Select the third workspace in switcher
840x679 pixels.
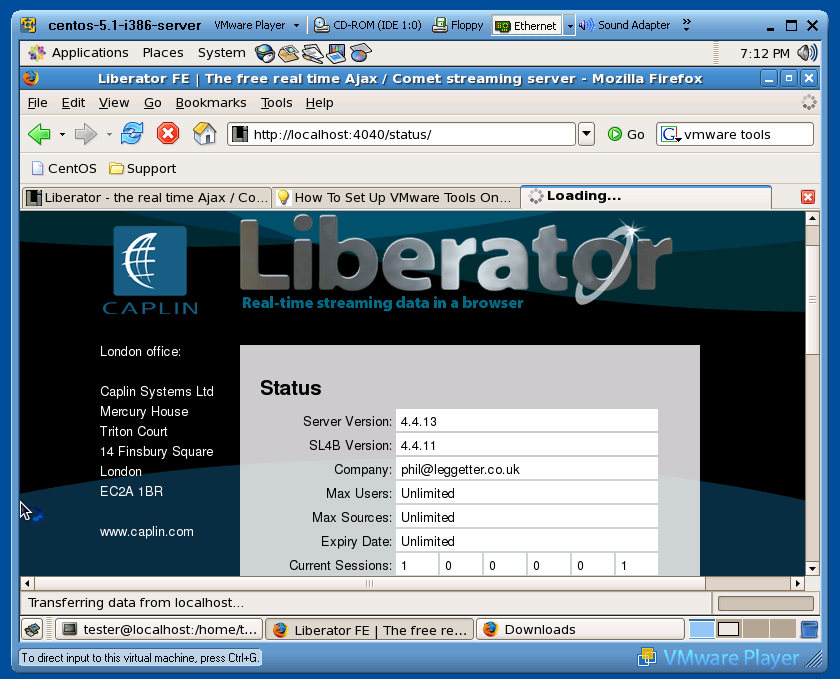click(x=755, y=629)
